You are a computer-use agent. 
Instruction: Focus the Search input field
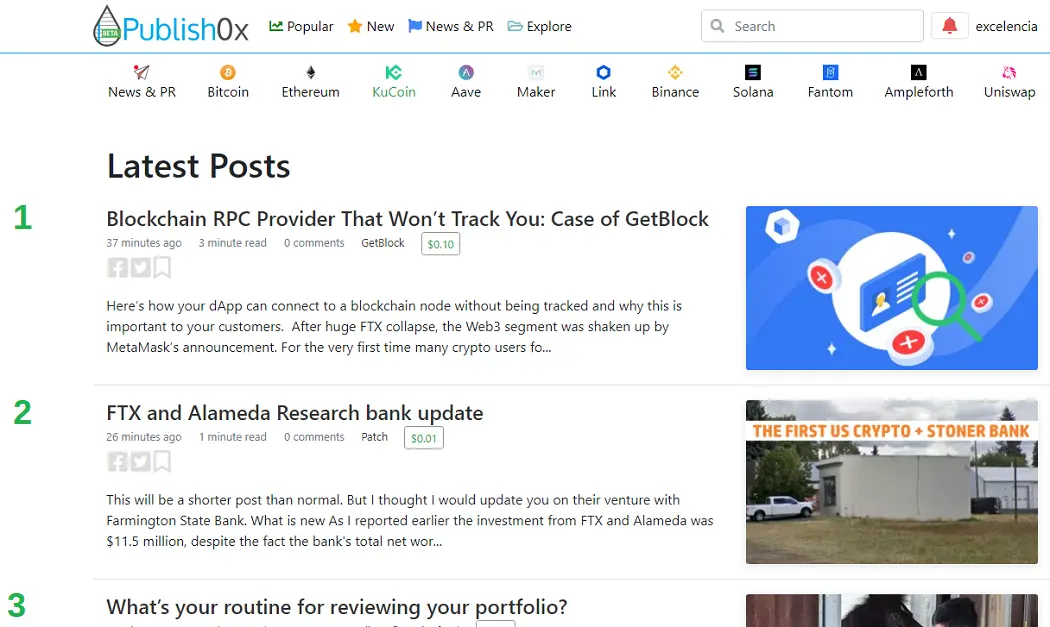(x=812, y=26)
